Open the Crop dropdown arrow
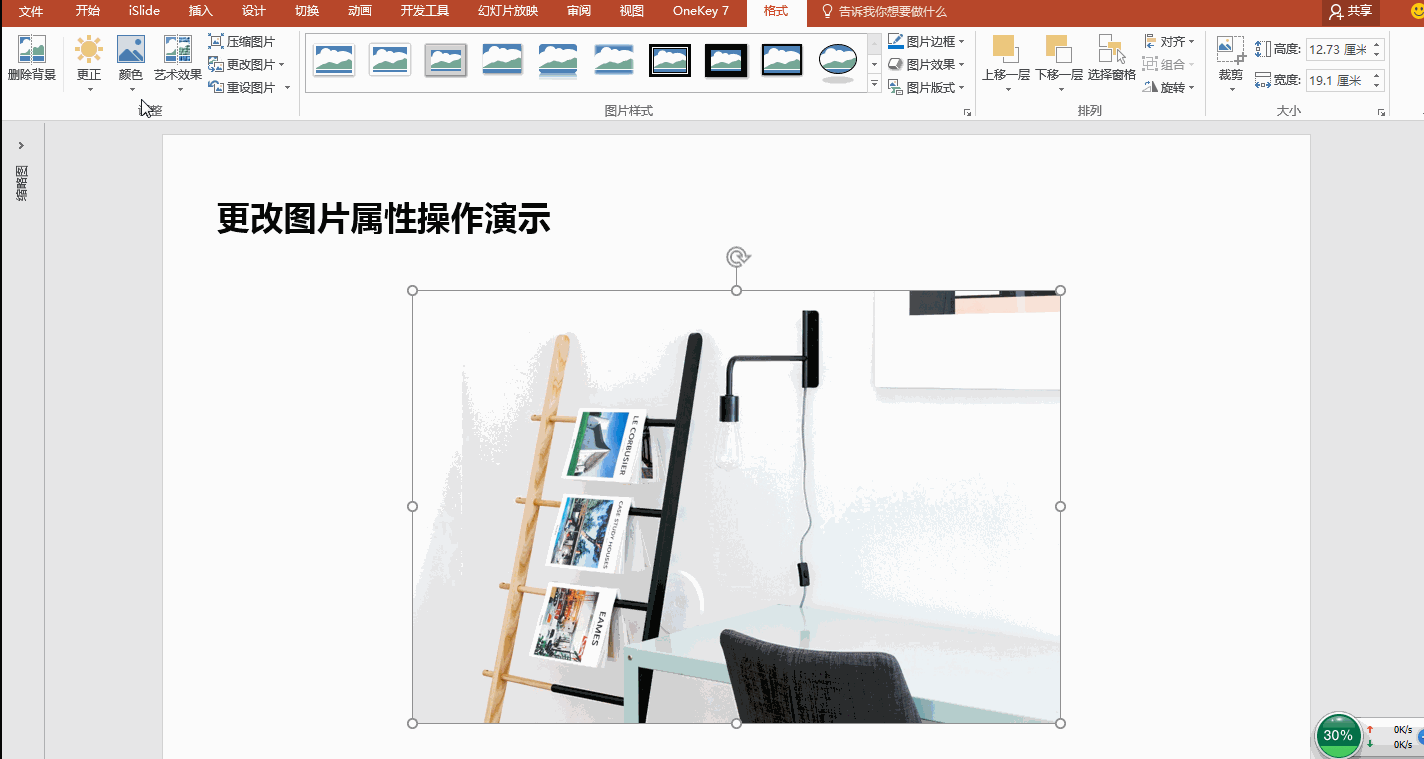The height and width of the screenshot is (759, 1424). point(1231,89)
